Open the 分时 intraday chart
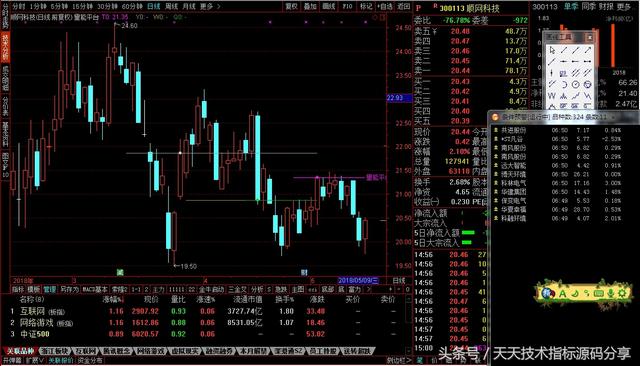The image size is (640, 366). 19,7
